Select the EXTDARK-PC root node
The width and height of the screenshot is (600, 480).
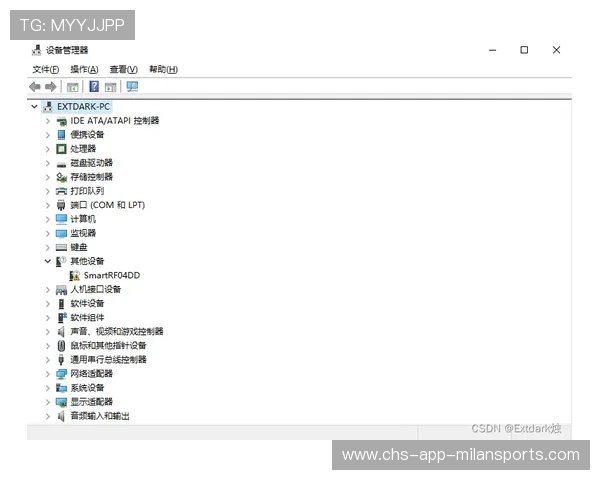pos(83,106)
